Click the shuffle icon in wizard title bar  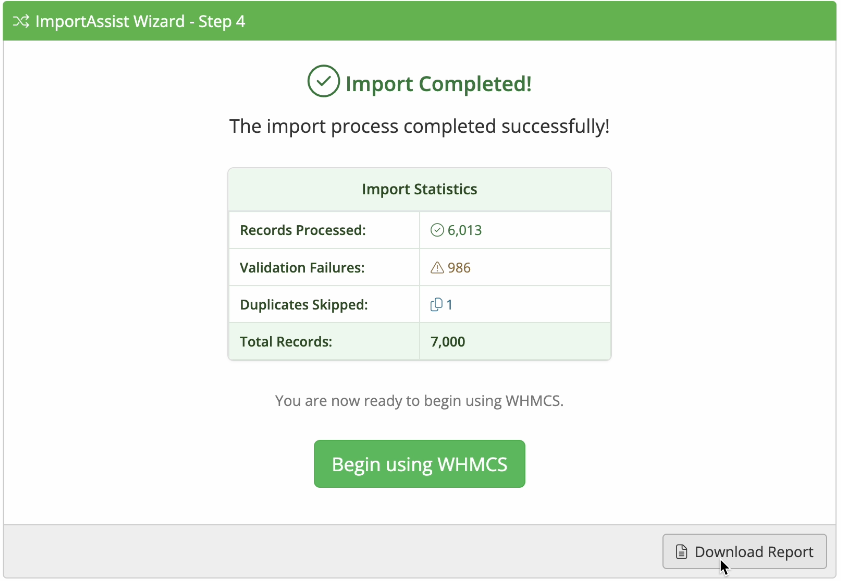click(x=21, y=21)
